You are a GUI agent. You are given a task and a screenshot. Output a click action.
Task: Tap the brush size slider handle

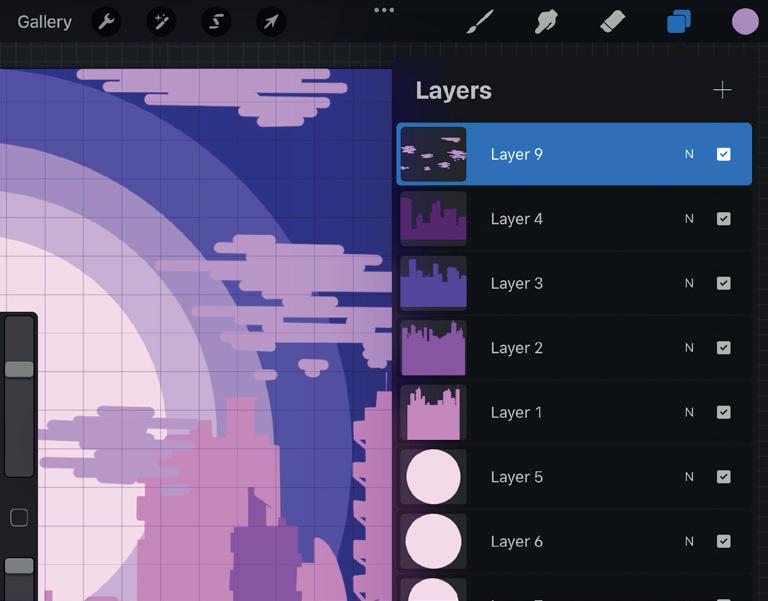click(19, 369)
